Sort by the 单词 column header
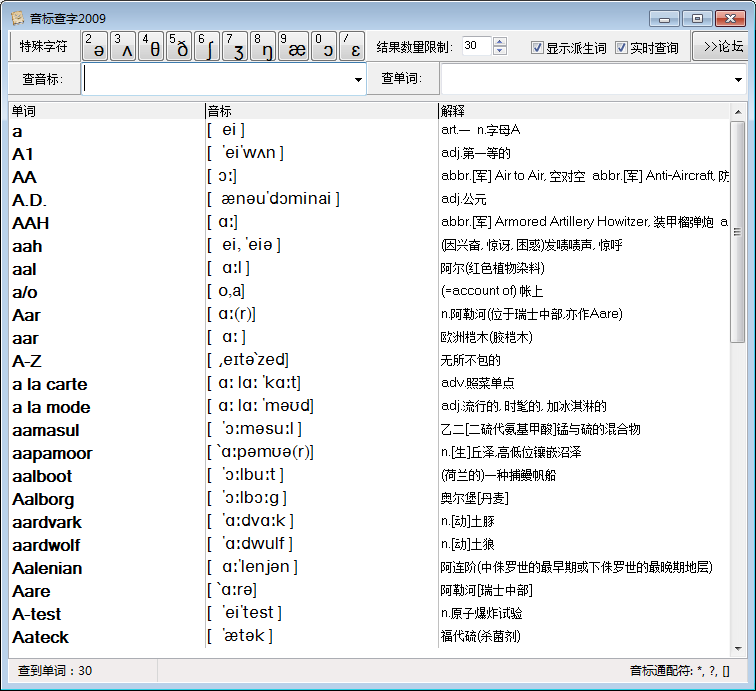 click(107, 111)
